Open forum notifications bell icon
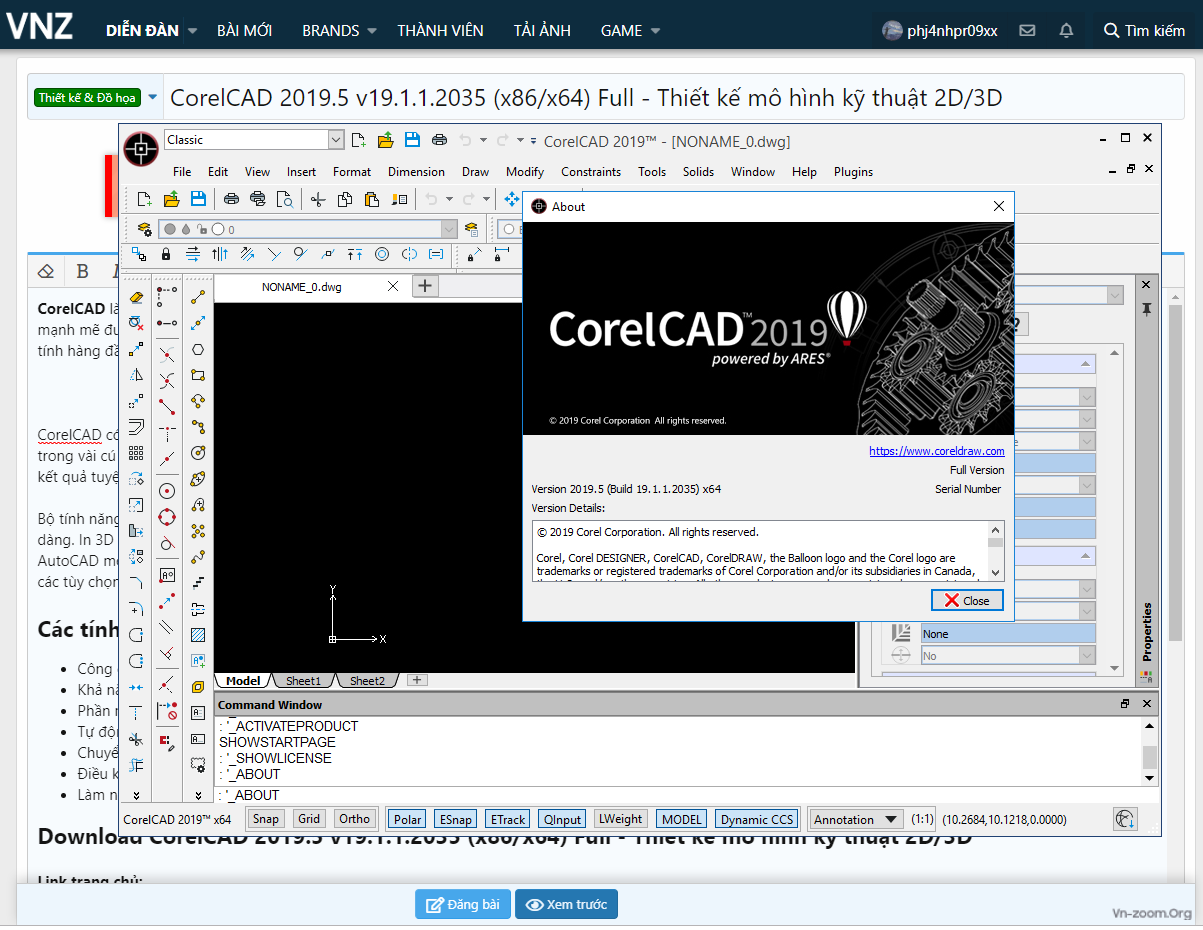 [x=1066, y=30]
